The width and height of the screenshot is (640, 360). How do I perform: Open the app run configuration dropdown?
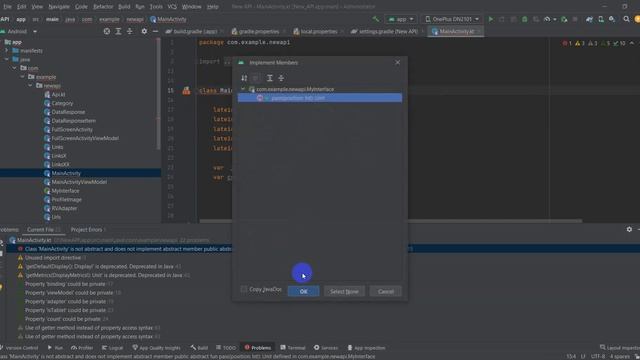pos(401,19)
